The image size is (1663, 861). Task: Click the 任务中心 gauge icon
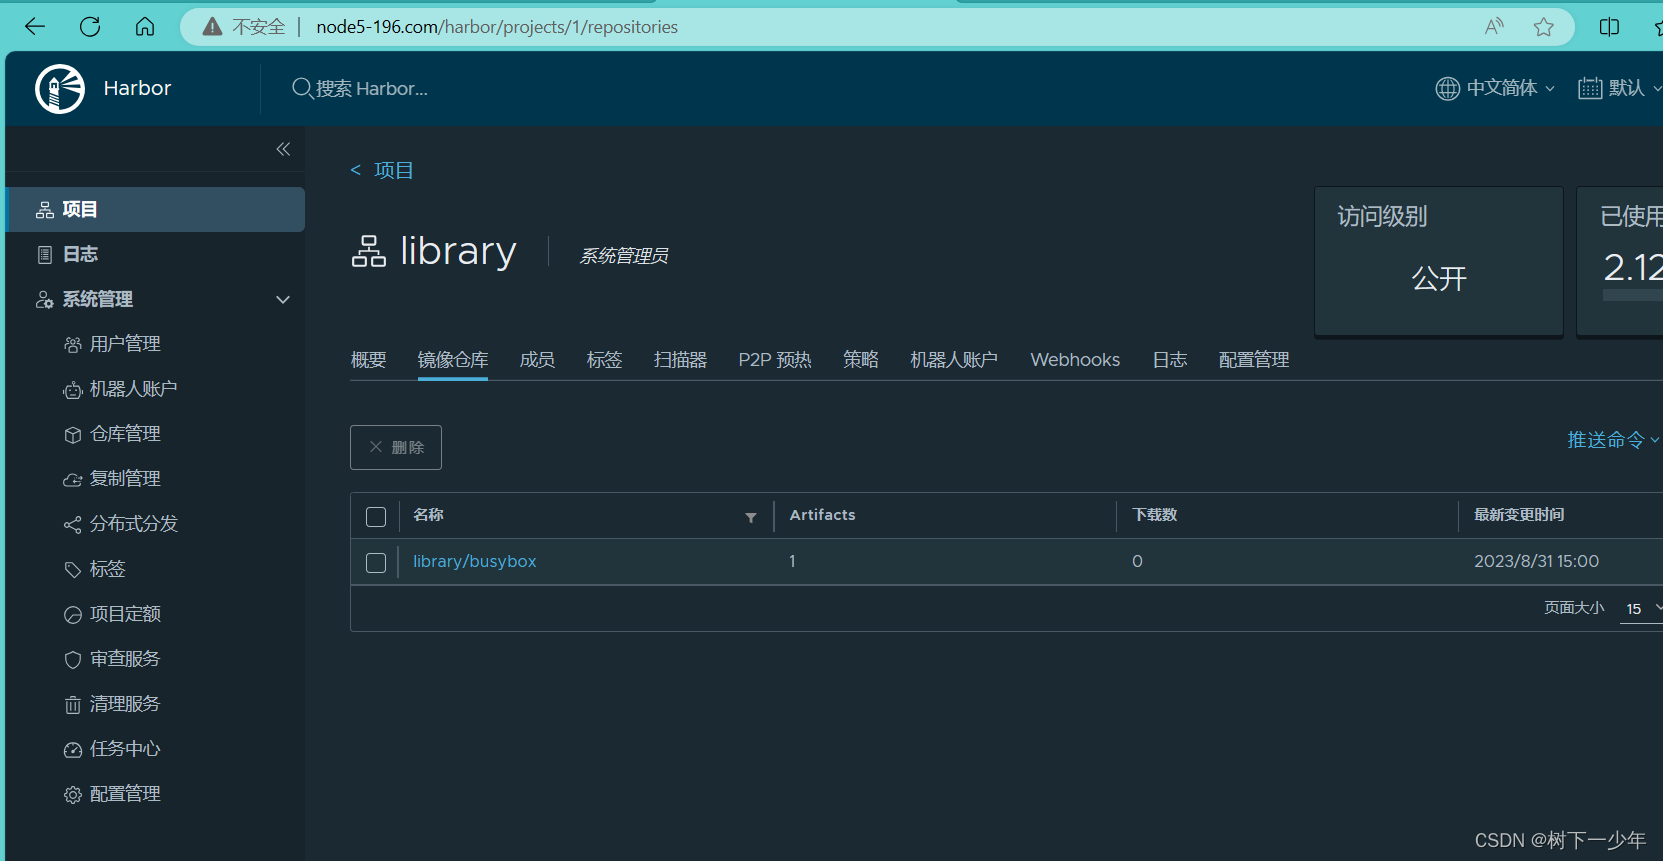[73, 750]
